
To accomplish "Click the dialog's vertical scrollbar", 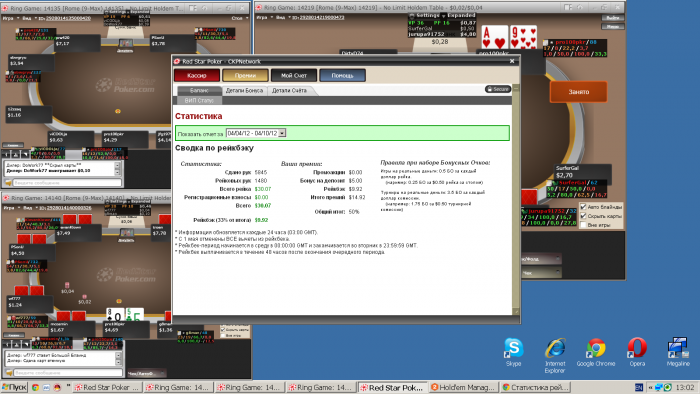I will (516, 199).
